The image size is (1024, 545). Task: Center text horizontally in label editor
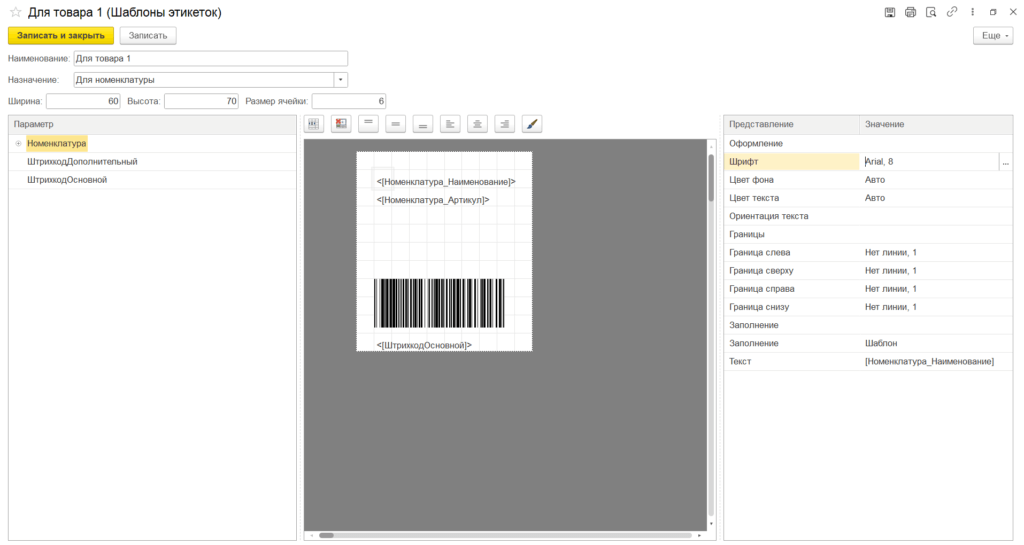pos(478,124)
